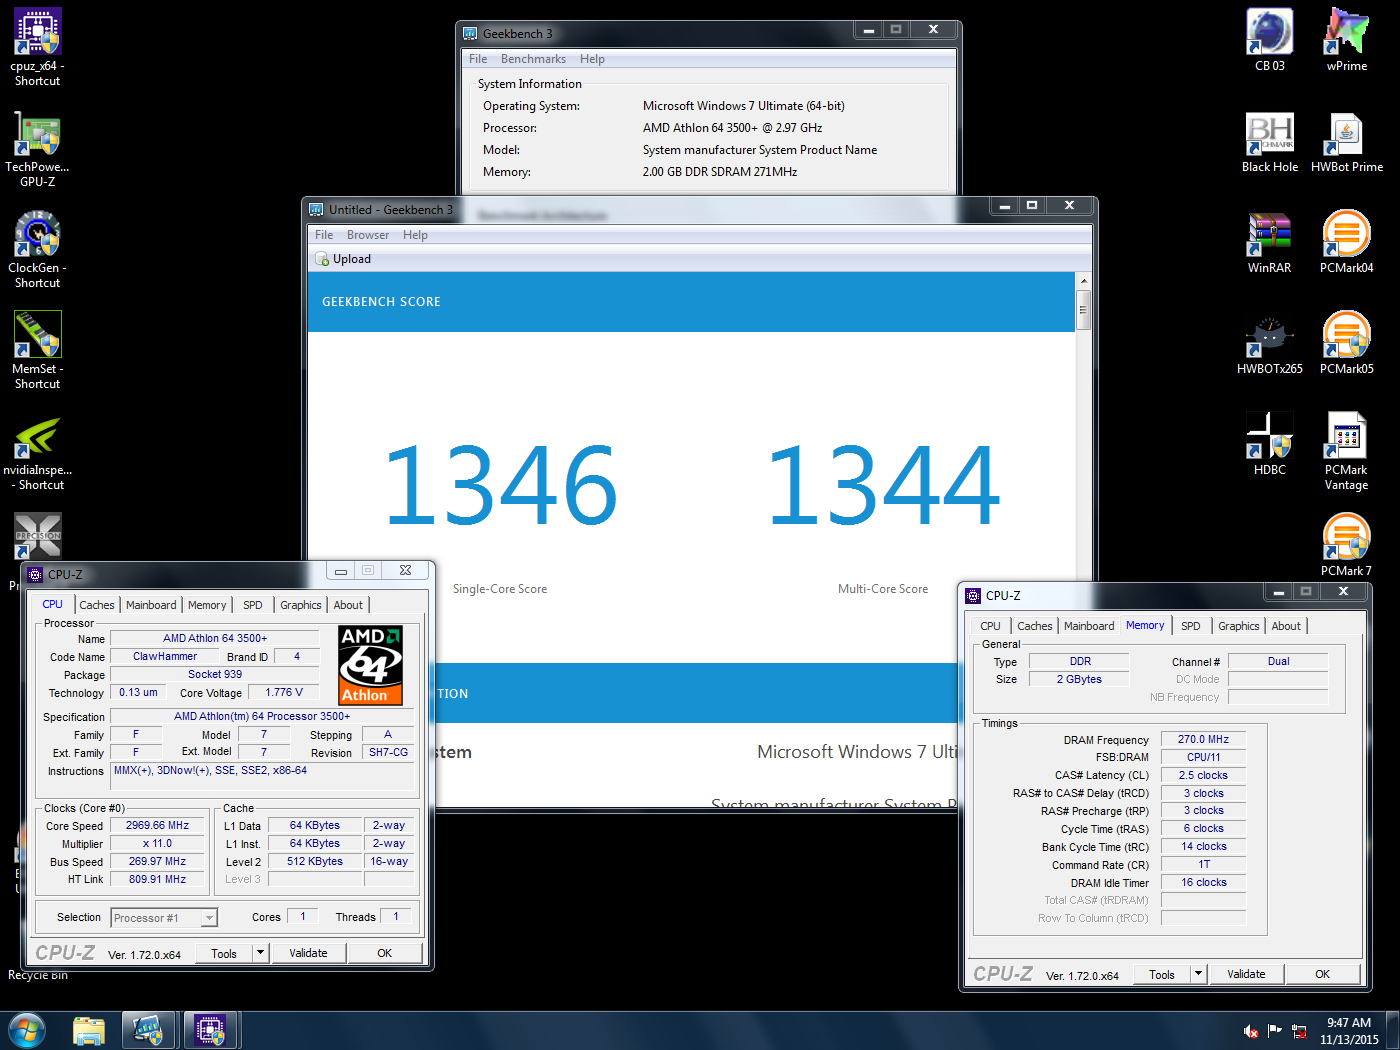Click OK button in right CPU-Z
Viewport: 1400px width, 1050px height.
click(1323, 974)
